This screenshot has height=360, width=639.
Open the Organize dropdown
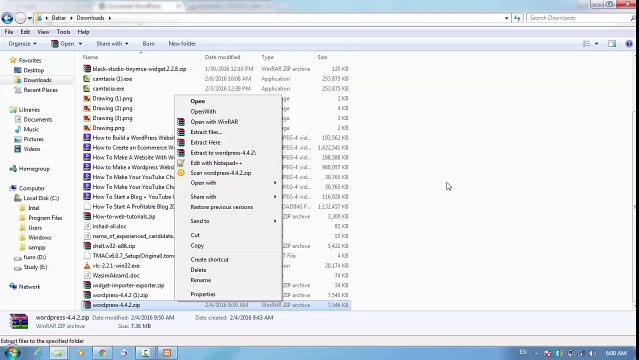pos(22,44)
